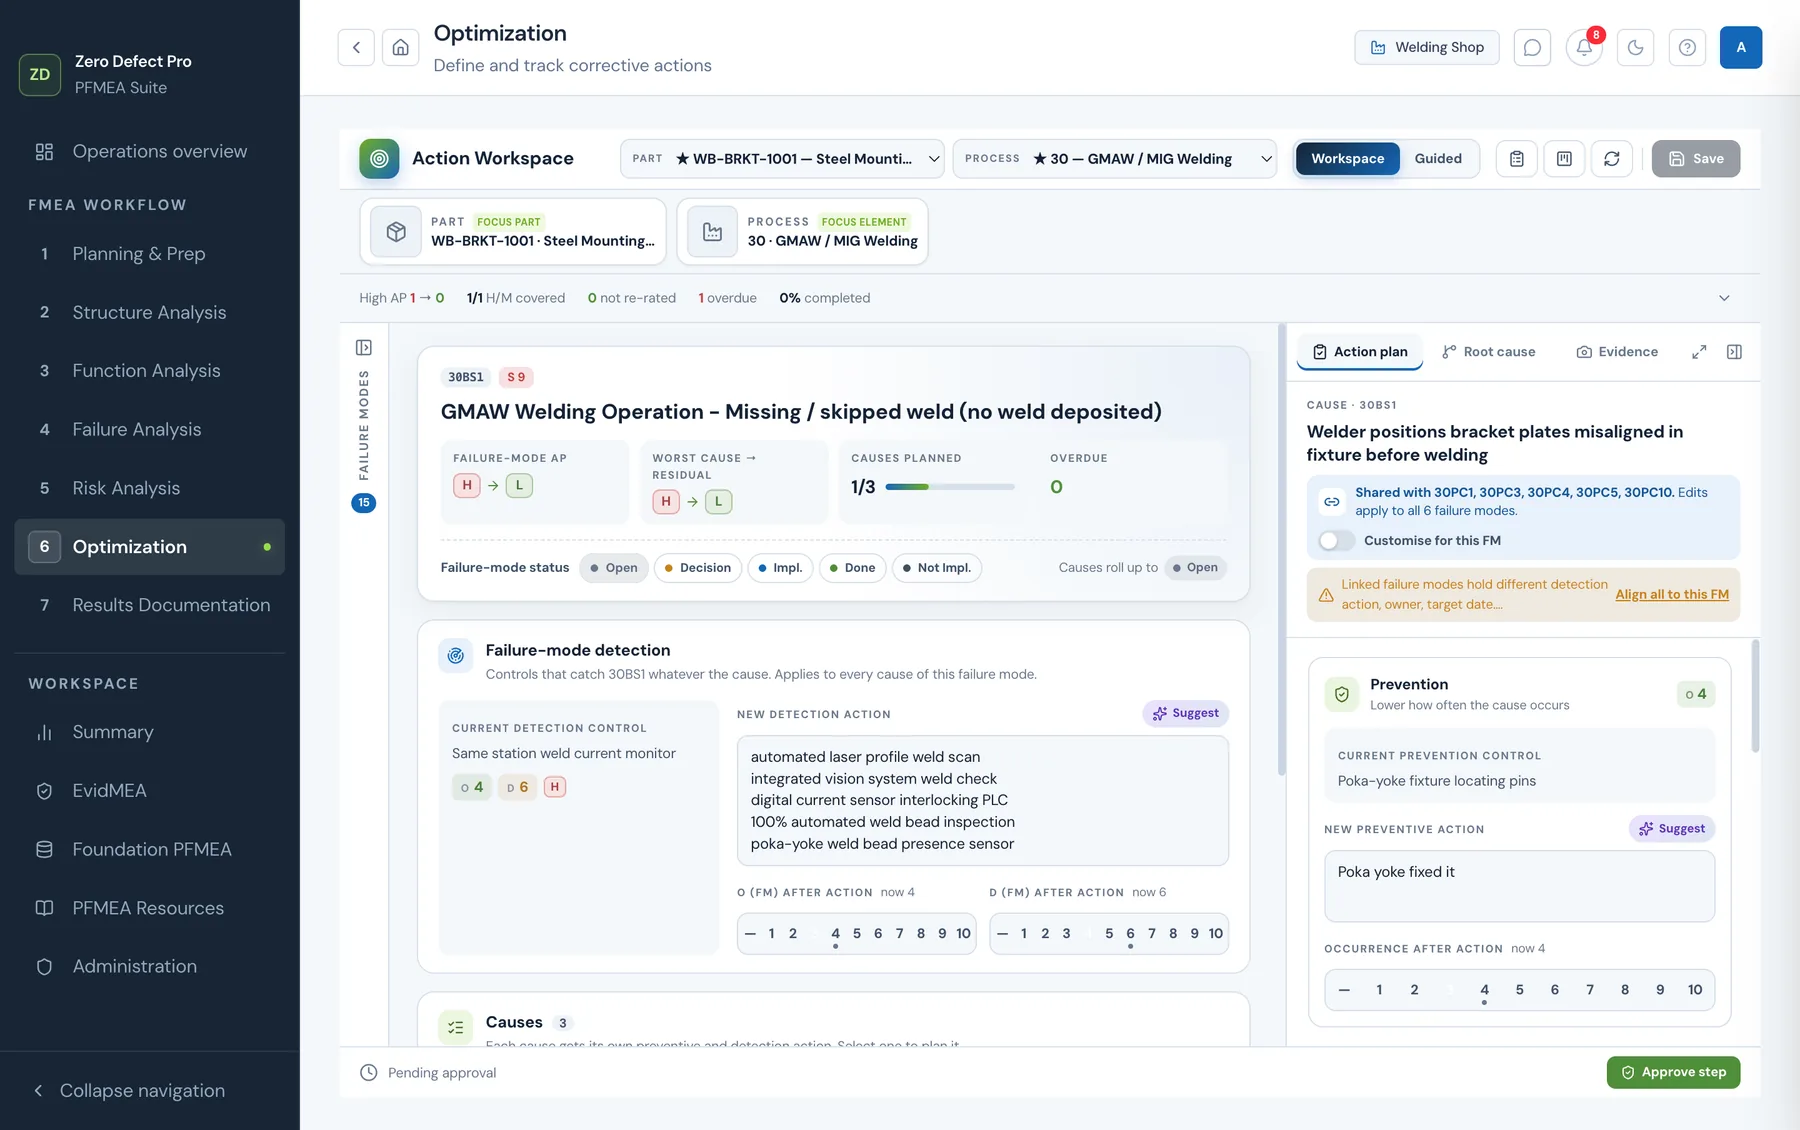The width and height of the screenshot is (1800, 1130).
Task: Toggle Customise for this FM switch
Action: (1336, 541)
